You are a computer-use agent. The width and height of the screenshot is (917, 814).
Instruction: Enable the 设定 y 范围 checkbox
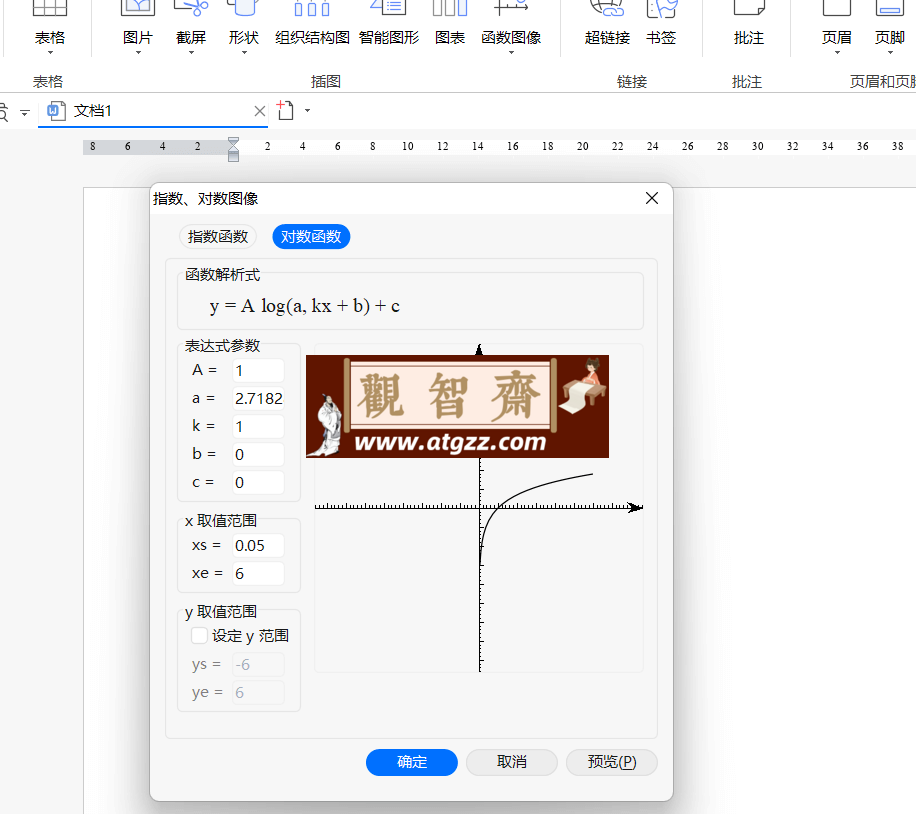click(x=199, y=636)
